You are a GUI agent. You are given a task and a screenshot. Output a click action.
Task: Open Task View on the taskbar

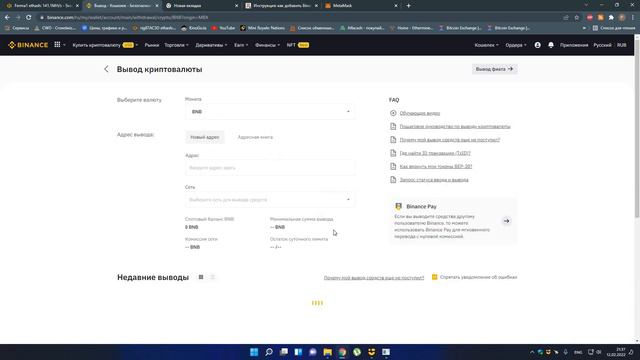pyautogui.click(x=283, y=352)
